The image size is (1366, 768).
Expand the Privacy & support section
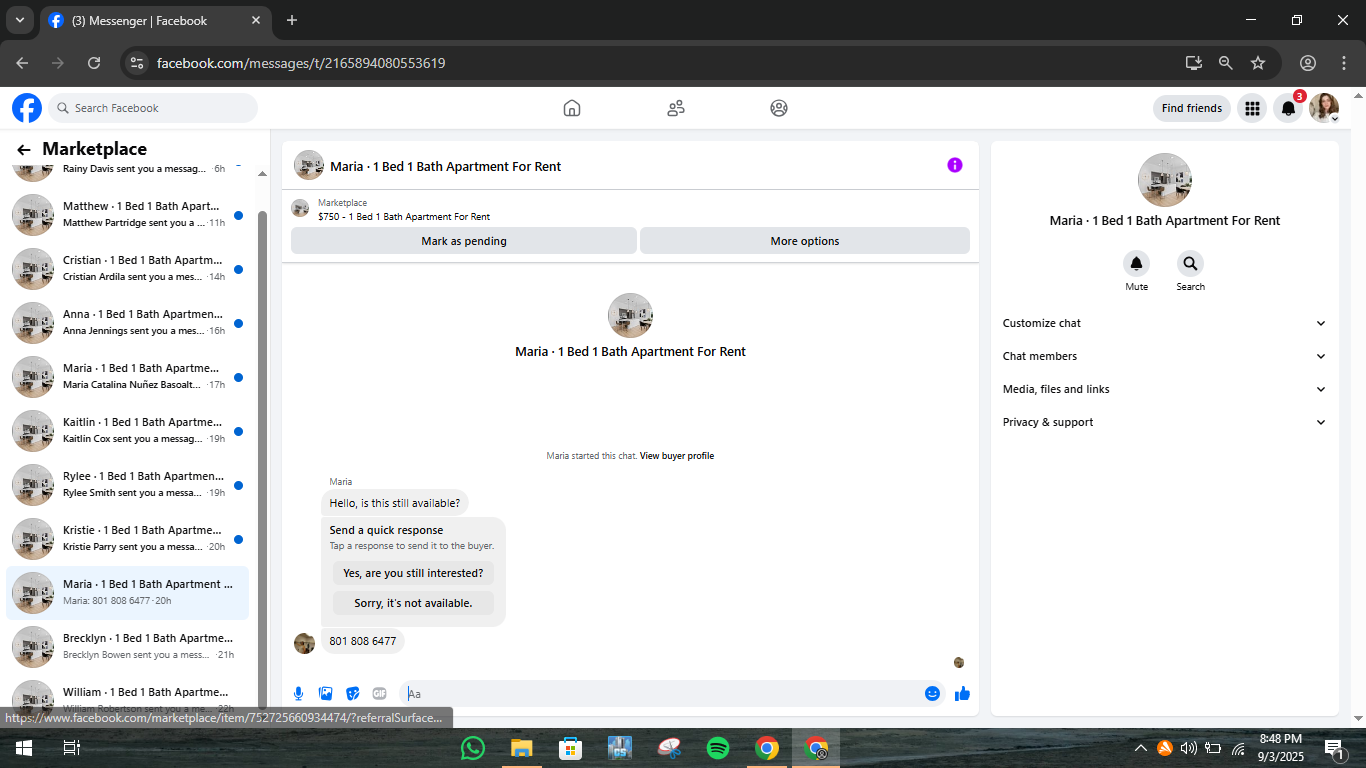[x=1164, y=422]
